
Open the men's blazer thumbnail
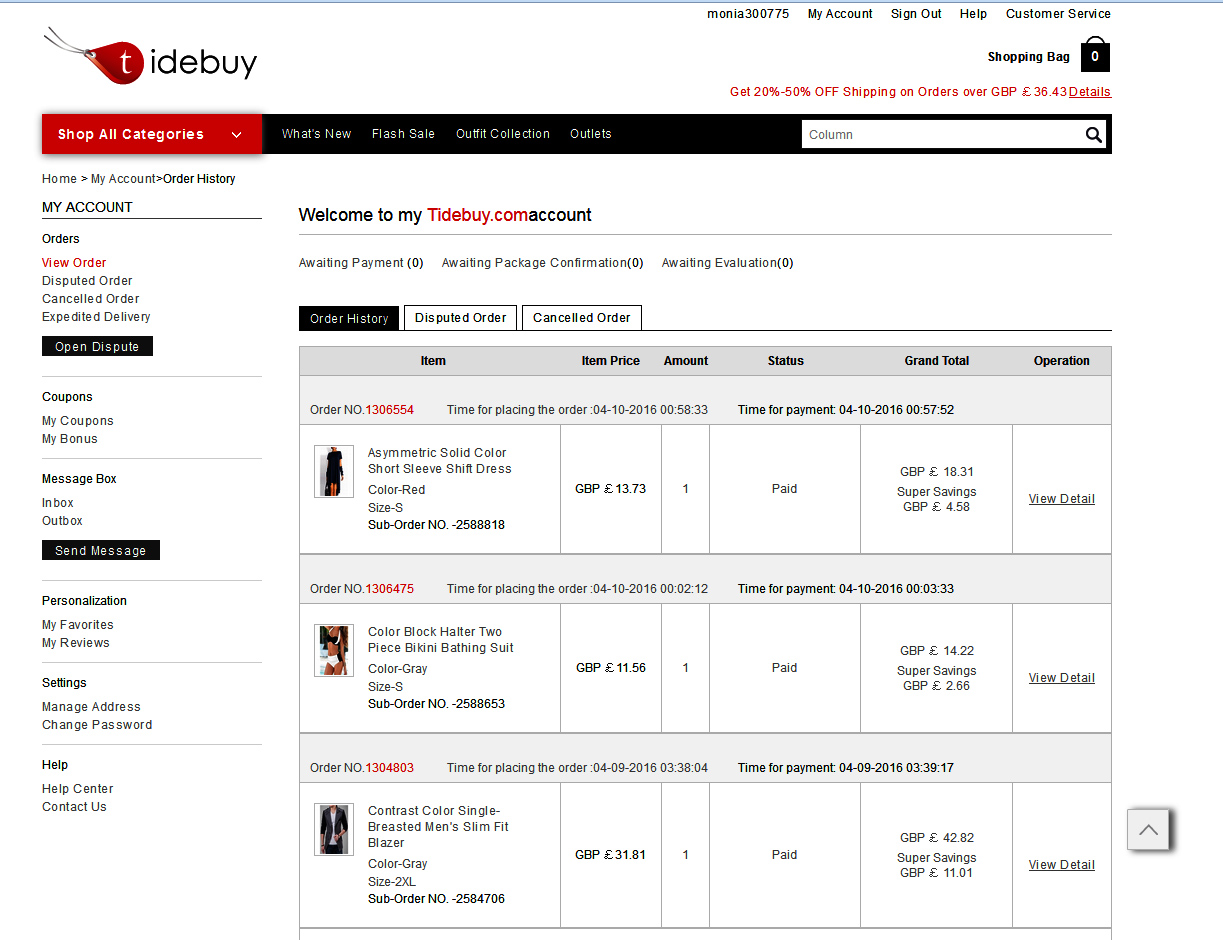click(334, 829)
